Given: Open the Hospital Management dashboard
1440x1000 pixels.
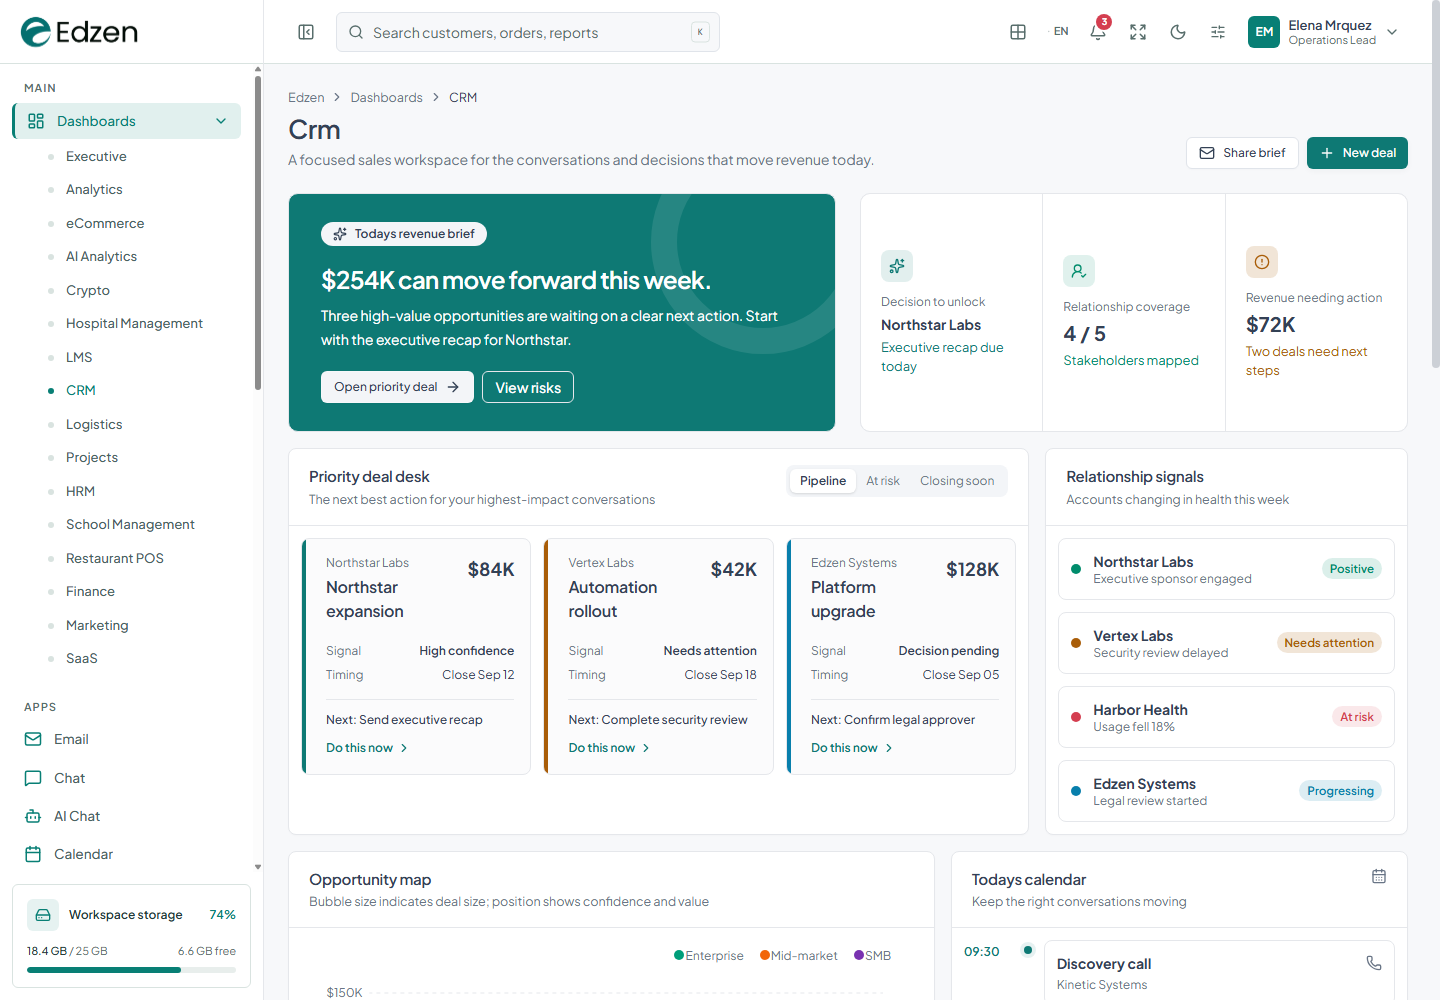Looking at the screenshot, I should 134,323.
